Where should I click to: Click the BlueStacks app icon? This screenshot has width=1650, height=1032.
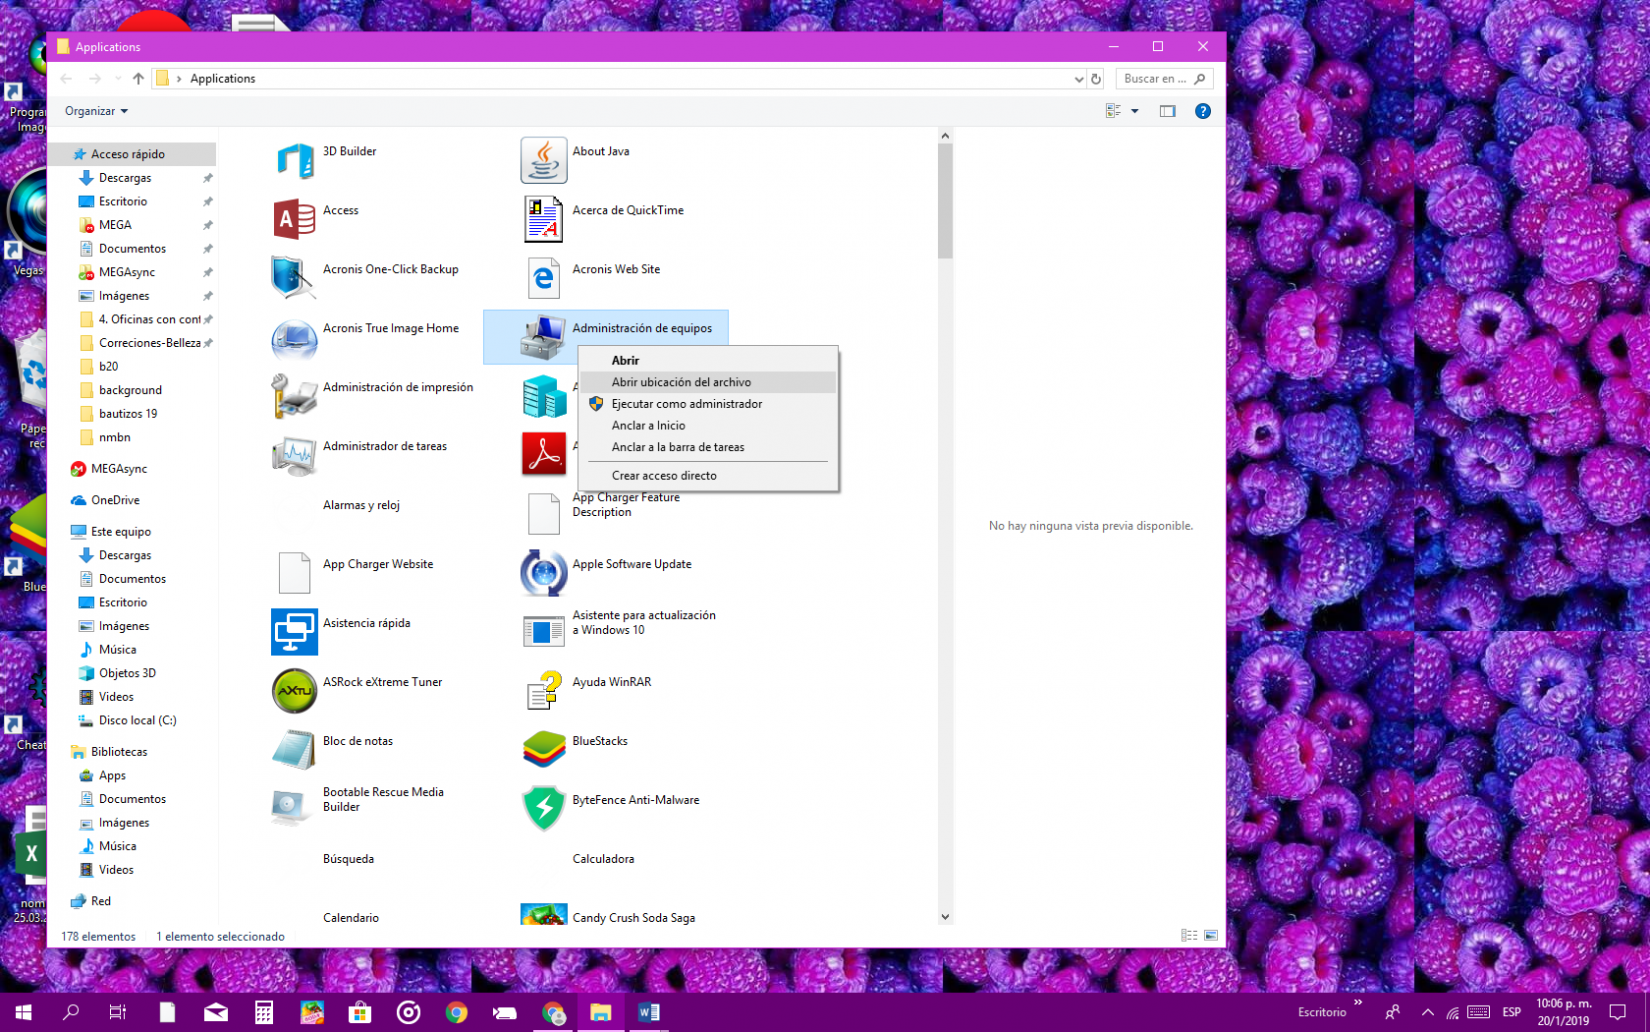click(544, 751)
